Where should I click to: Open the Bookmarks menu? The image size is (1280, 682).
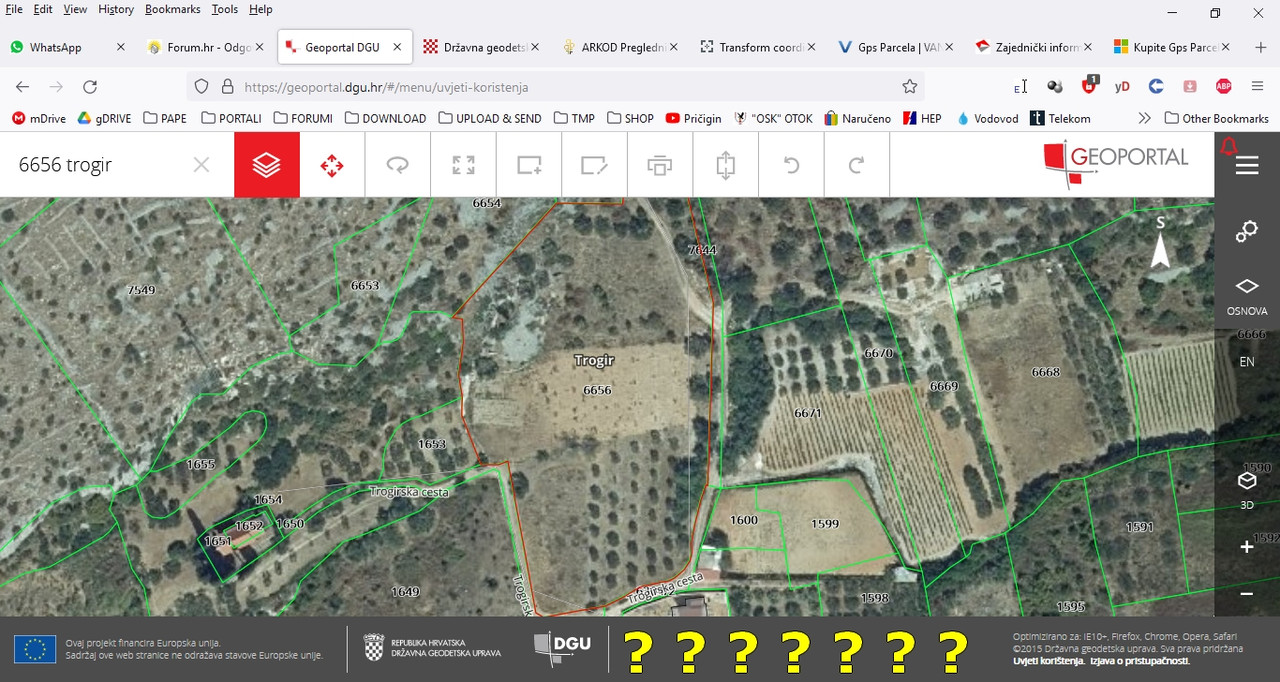[x=172, y=9]
